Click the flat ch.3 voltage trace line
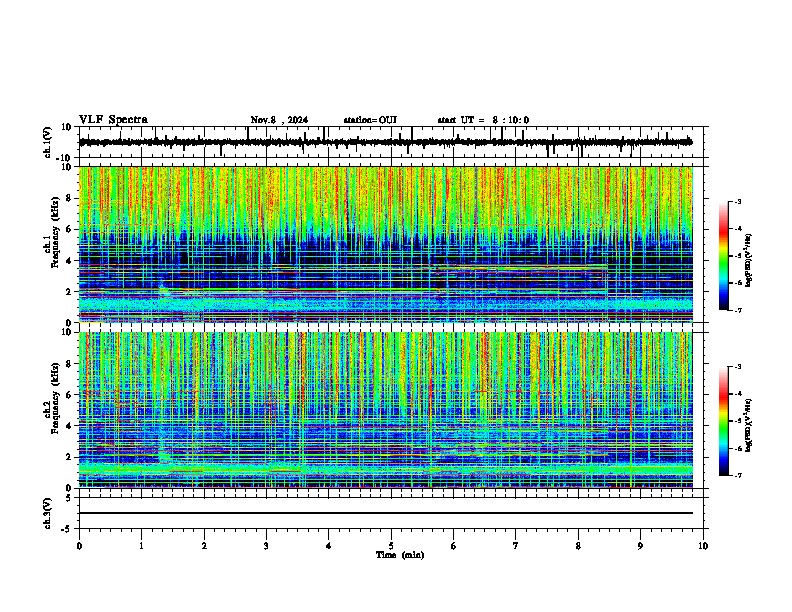 pos(385,513)
